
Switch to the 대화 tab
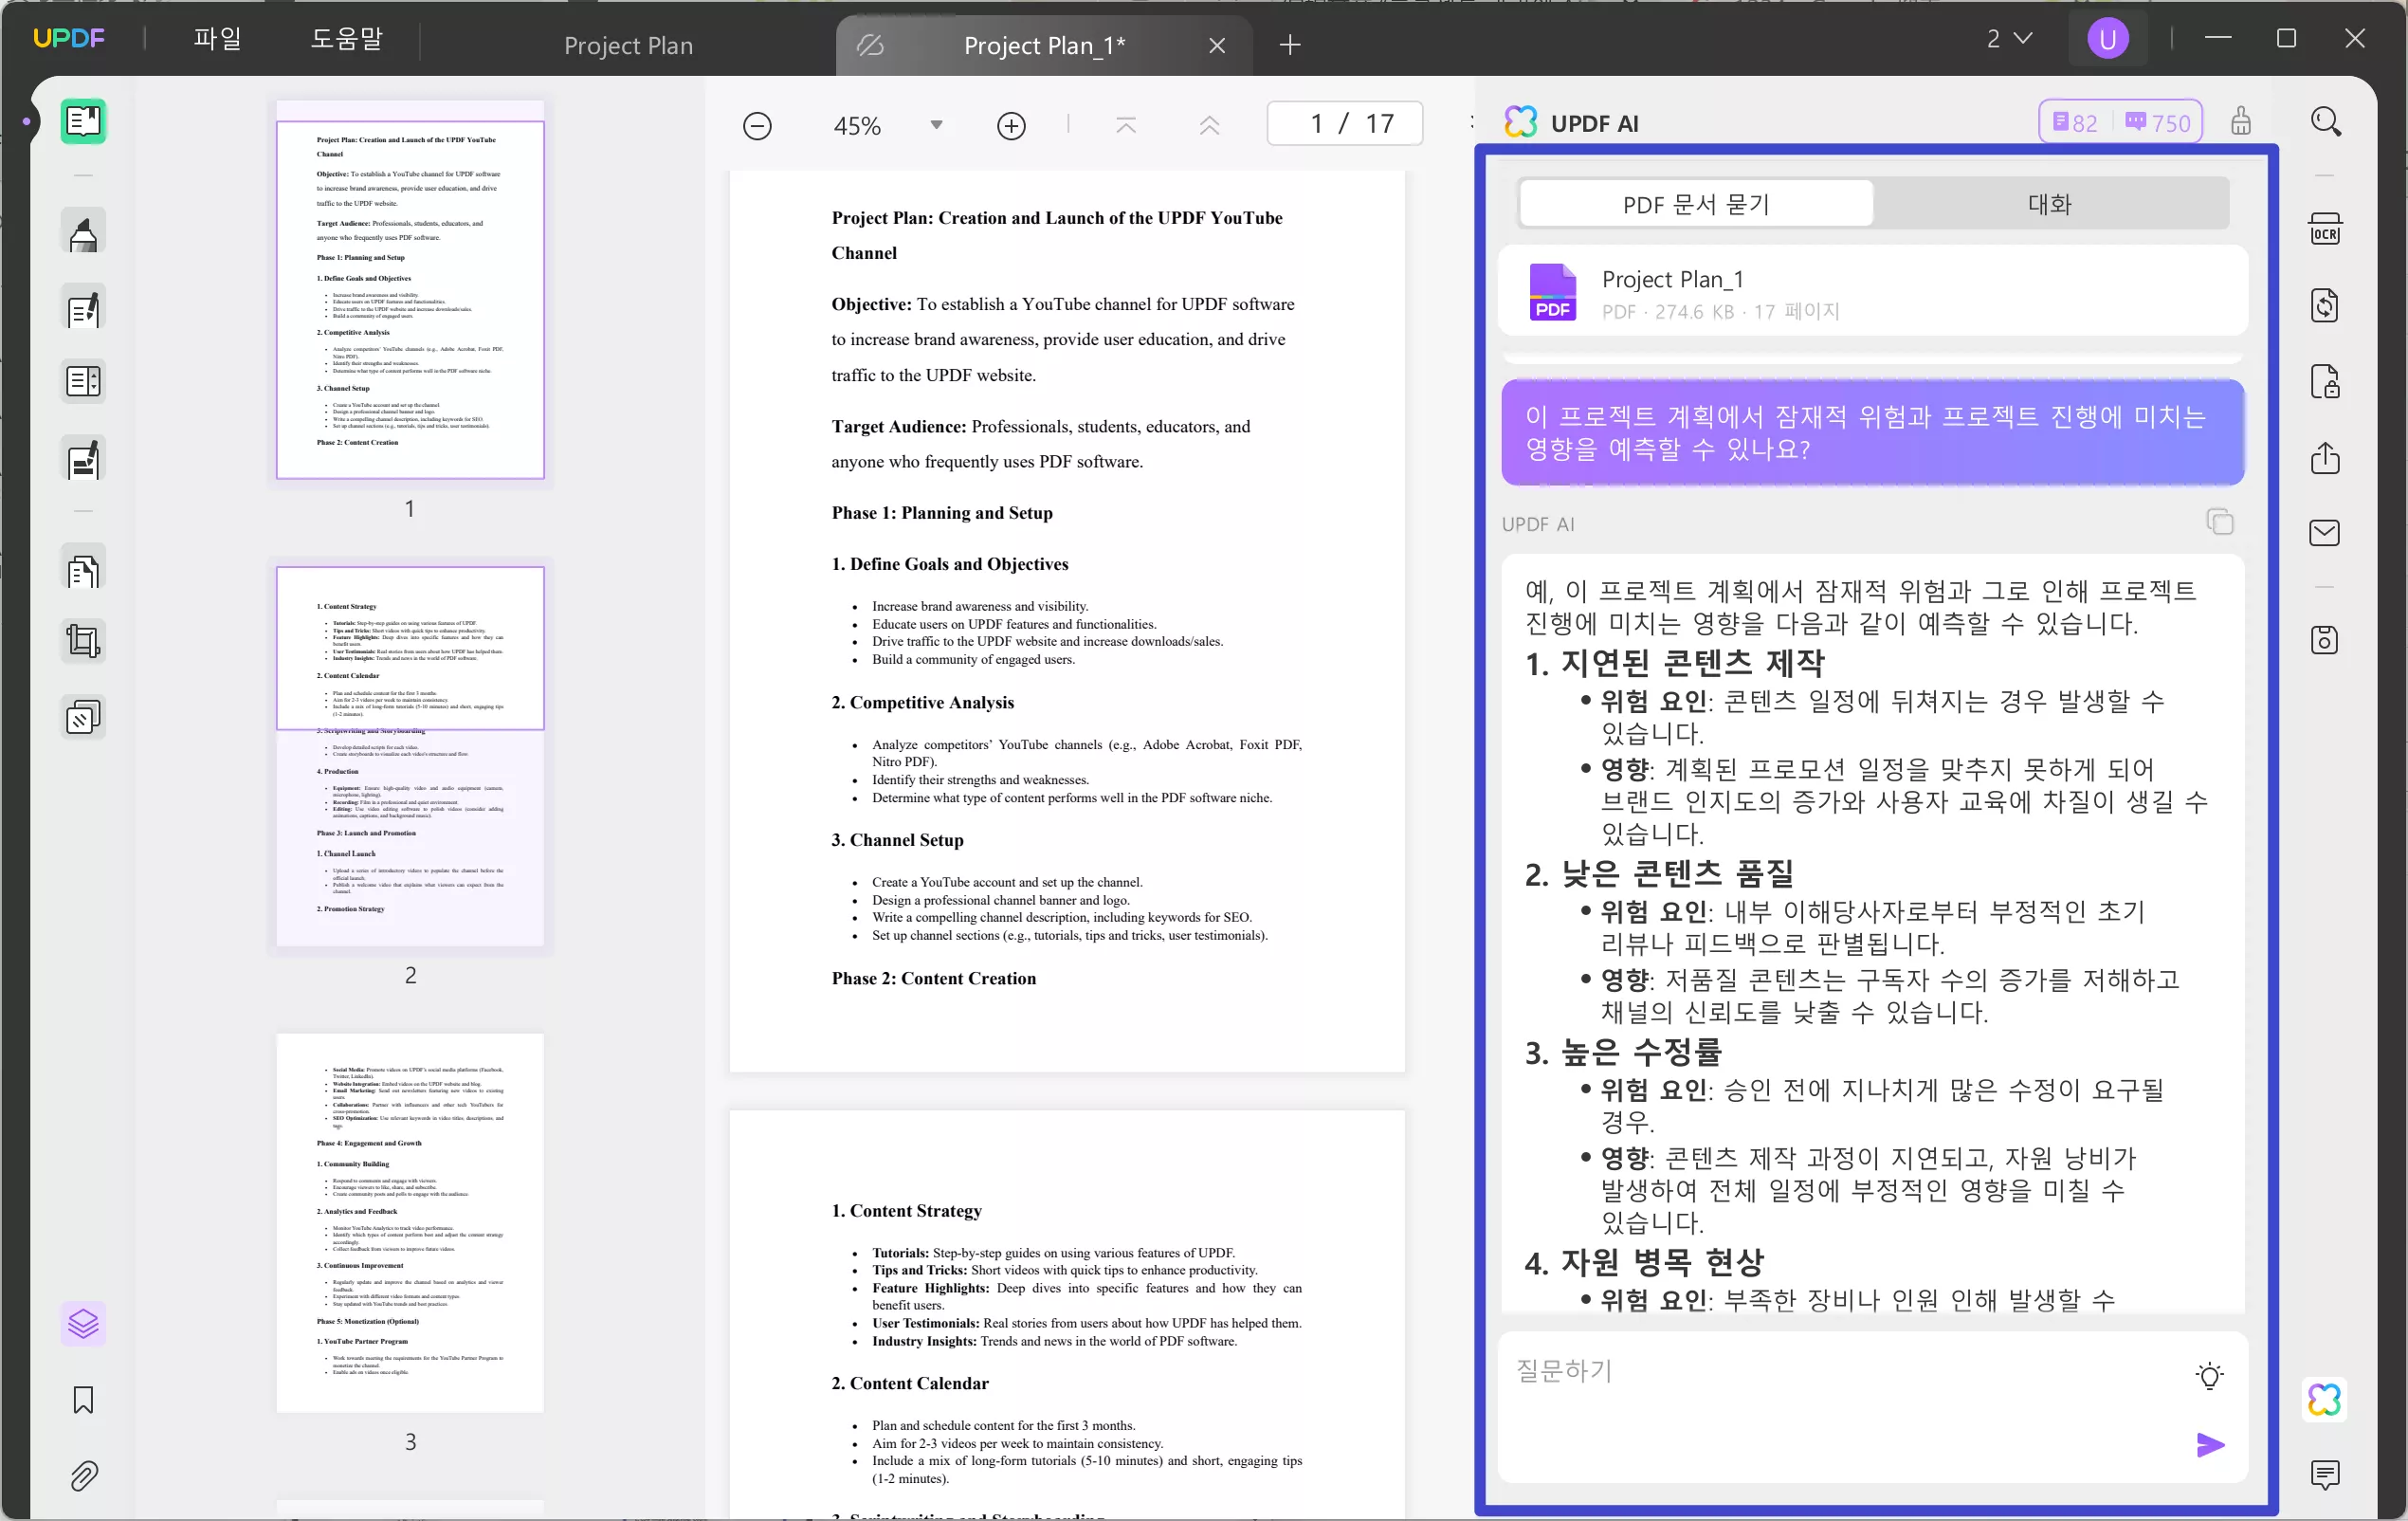[x=2050, y=205]
